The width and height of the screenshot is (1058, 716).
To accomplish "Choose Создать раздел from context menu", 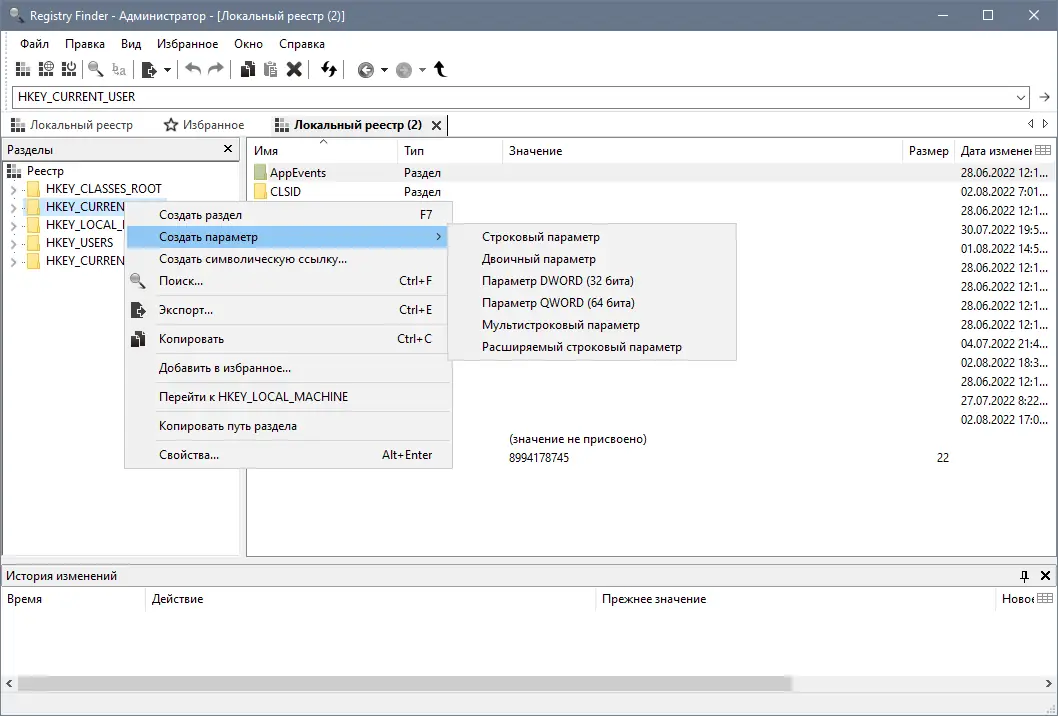I will [x=288, y=215].
